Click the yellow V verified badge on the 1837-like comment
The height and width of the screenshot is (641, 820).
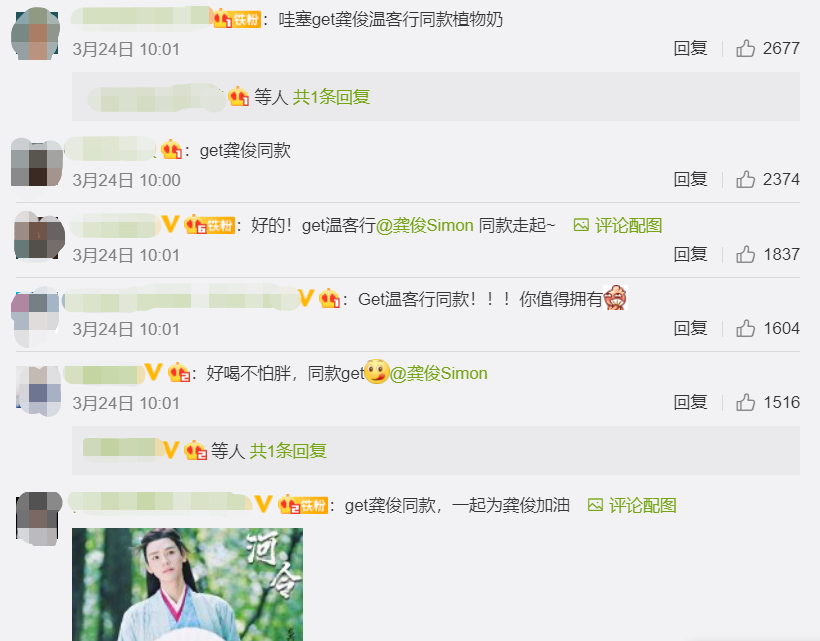[170, 224]
